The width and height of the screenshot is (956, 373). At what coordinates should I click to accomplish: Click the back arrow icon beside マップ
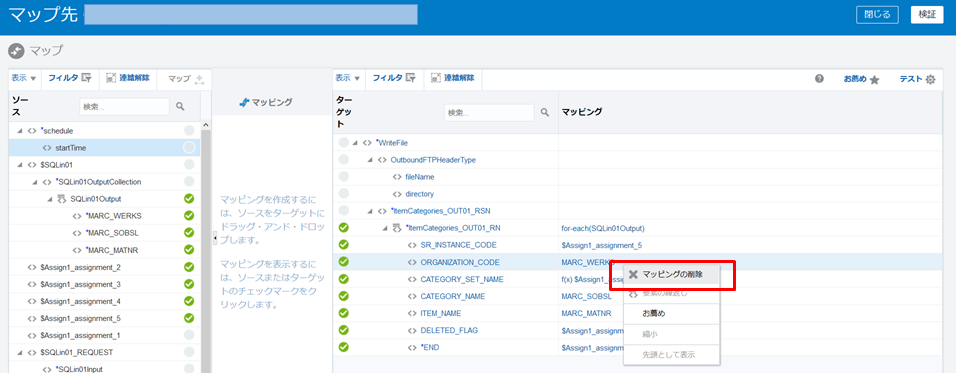pos(16,51)
